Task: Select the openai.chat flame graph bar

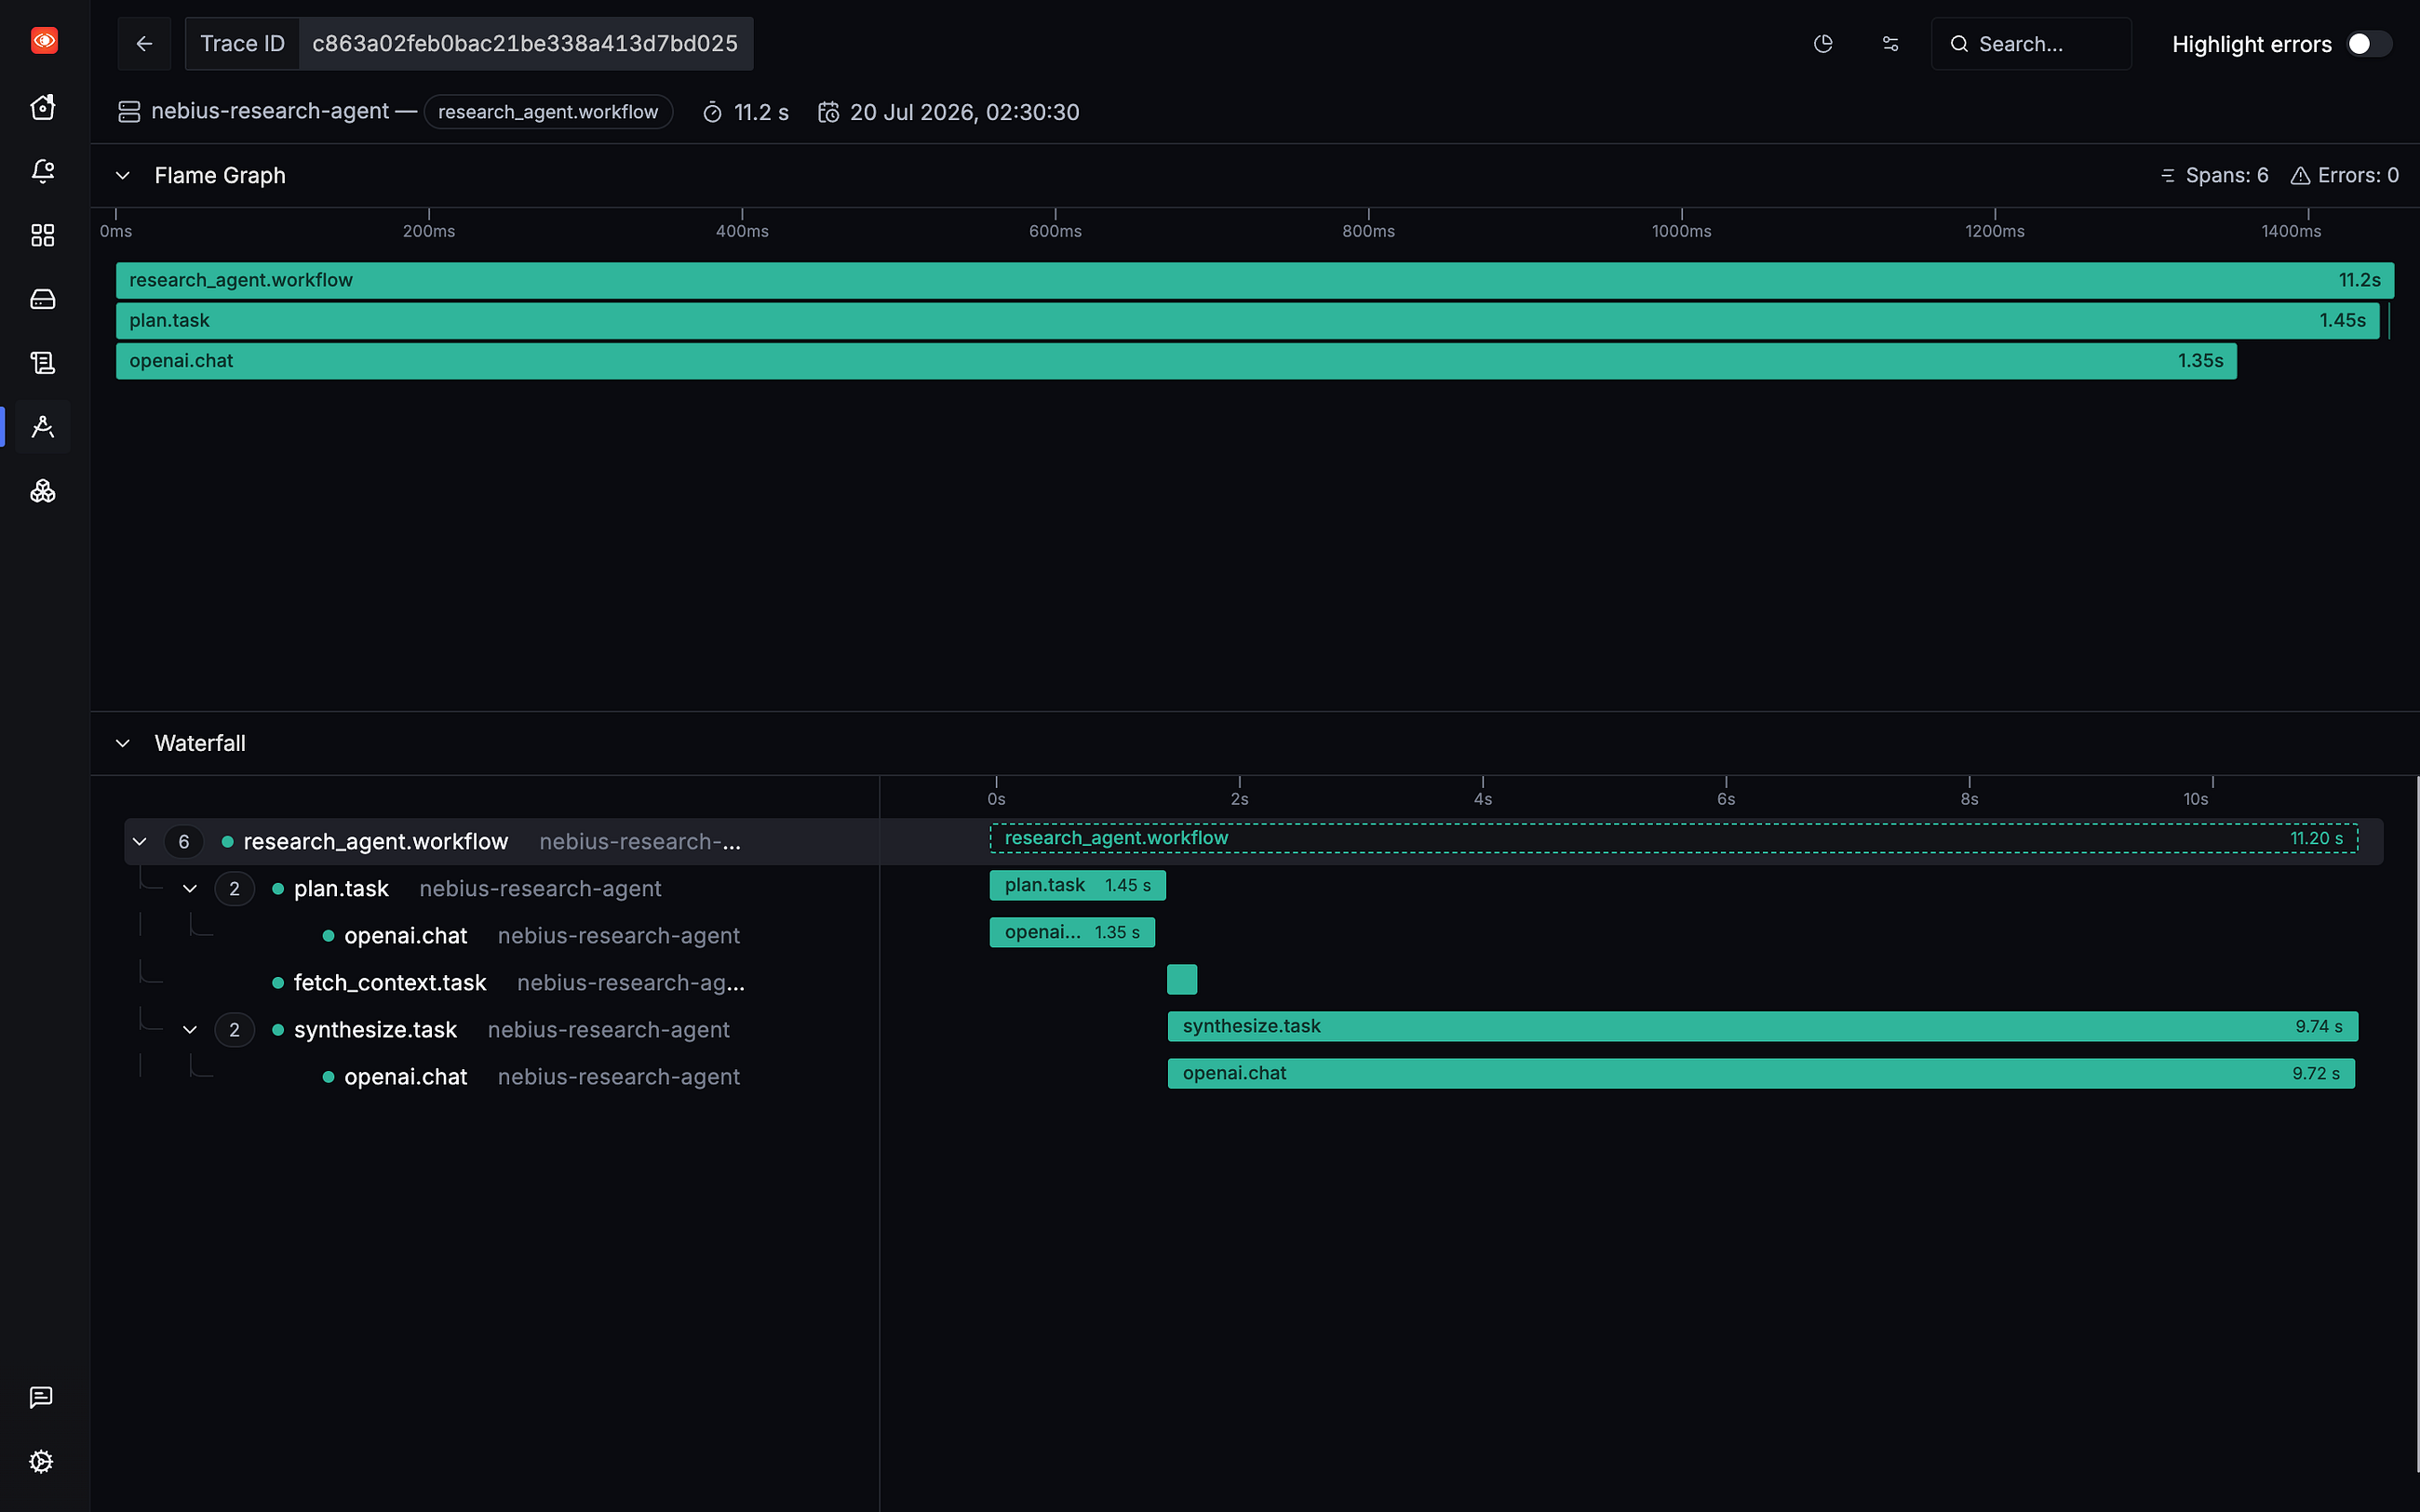Action: 1176,361
